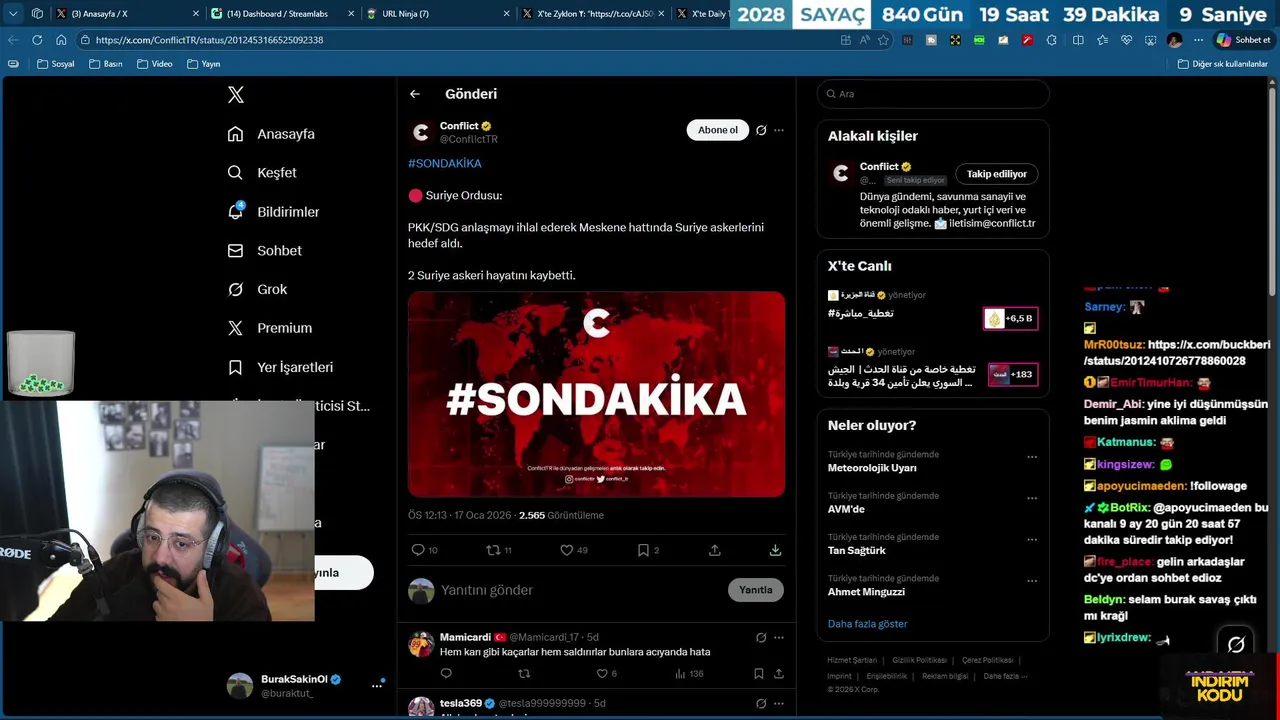Click the Yanıtla reply button

pyautogui.click(x=755, y=590)
